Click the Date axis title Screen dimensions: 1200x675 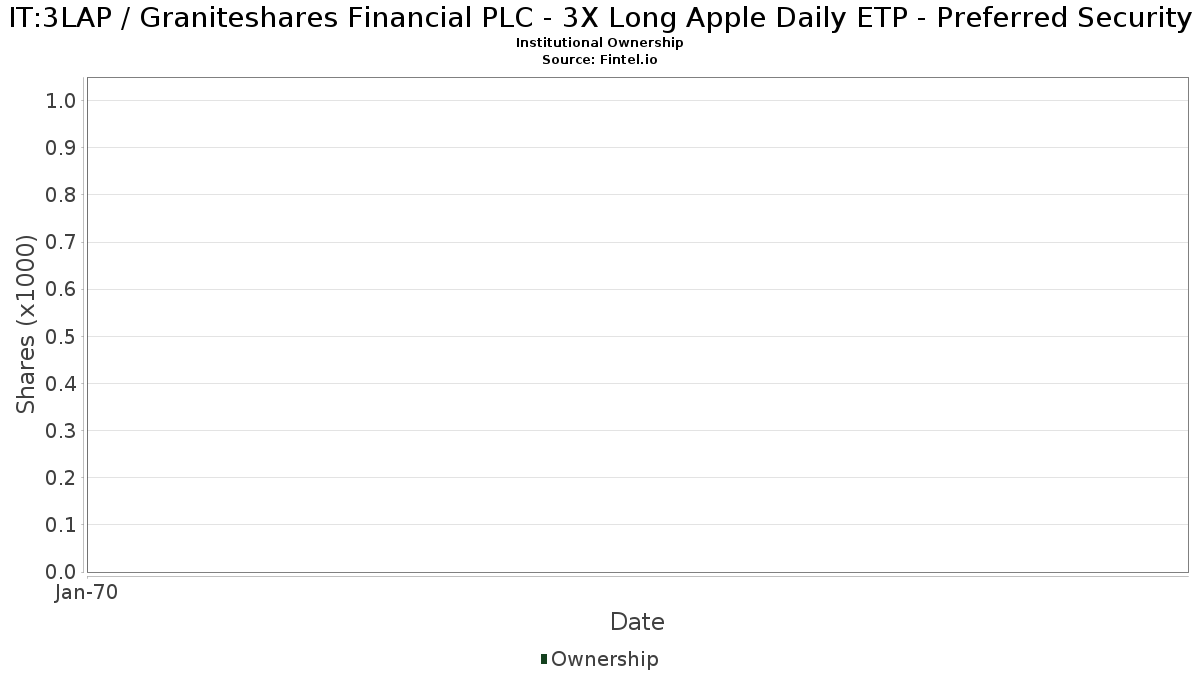point(637,622)
